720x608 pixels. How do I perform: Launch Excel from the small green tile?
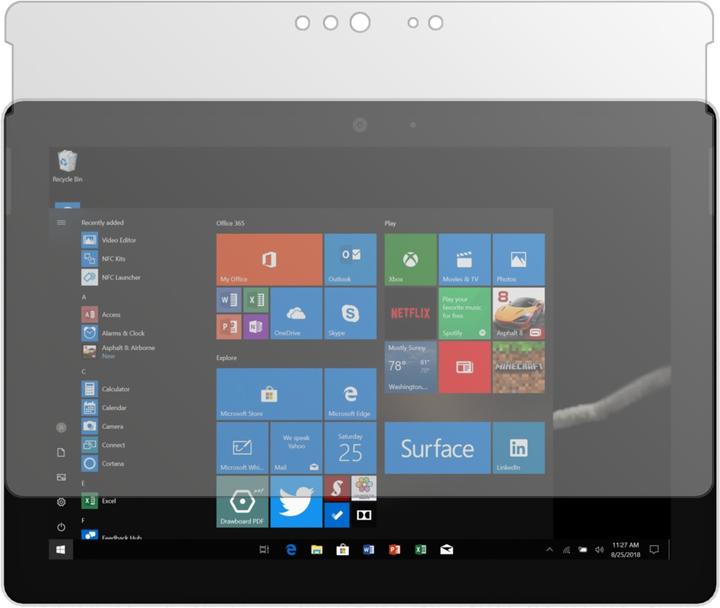coord(256,300)
